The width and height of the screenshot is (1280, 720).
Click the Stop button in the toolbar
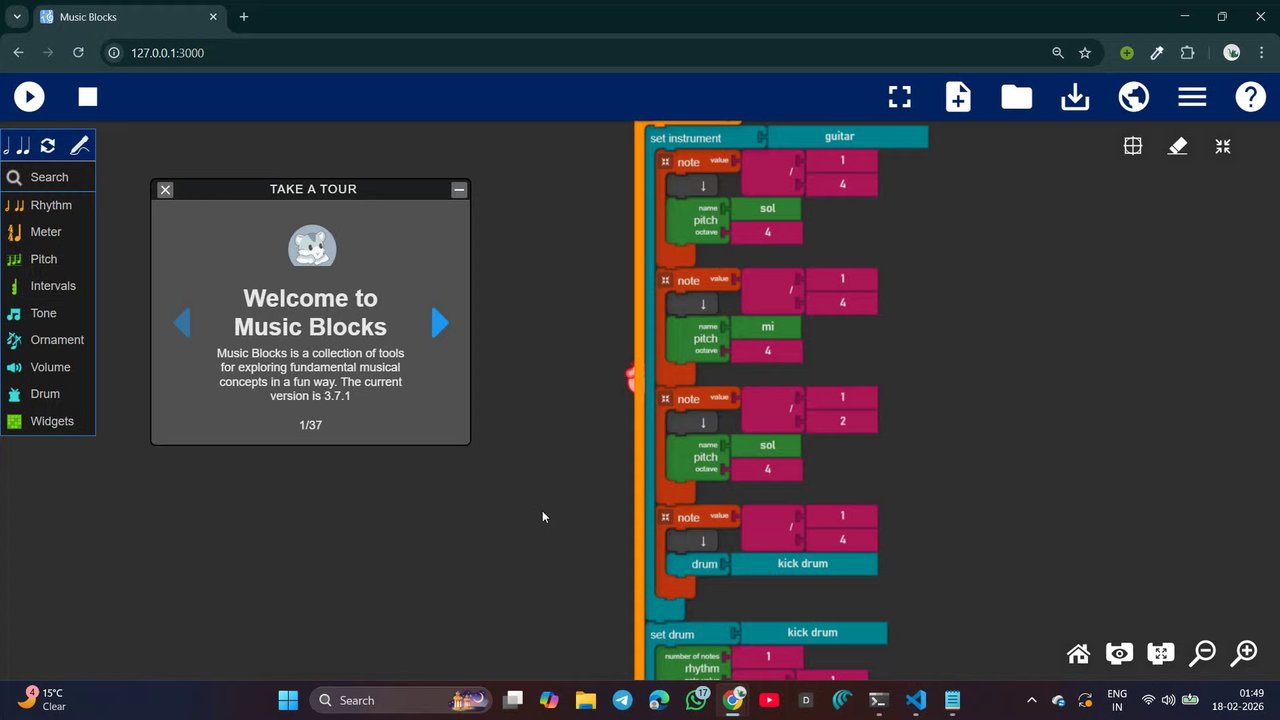click(x=88, y=97)
